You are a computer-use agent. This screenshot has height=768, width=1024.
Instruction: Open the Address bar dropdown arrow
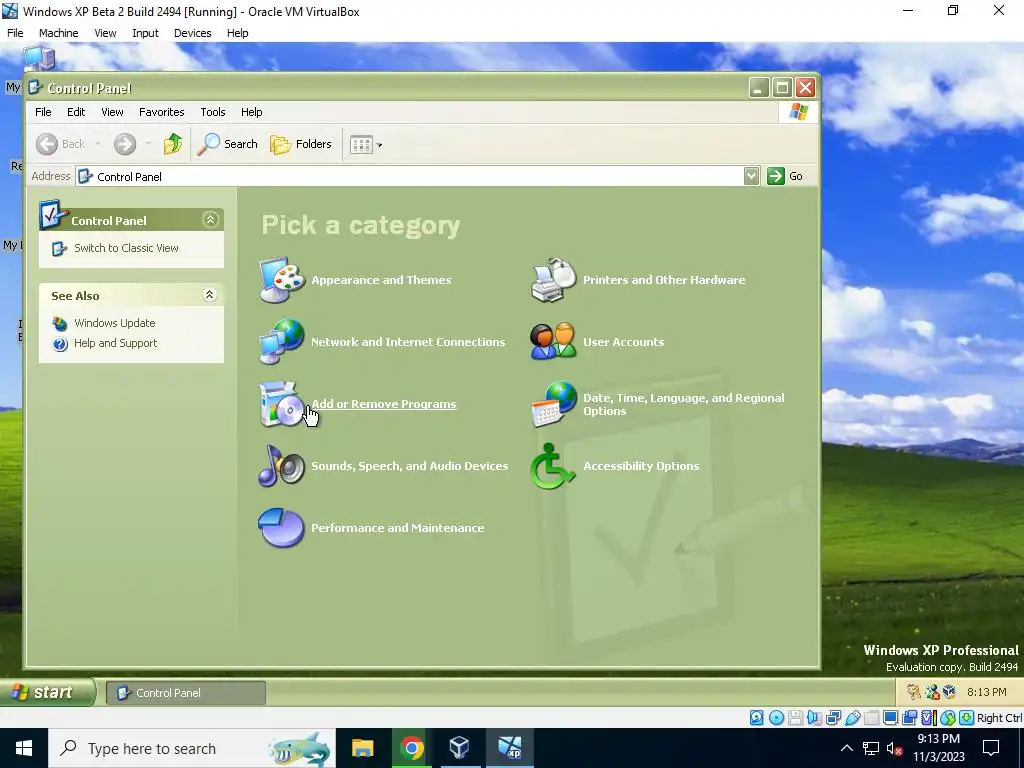pyautogui.click(x=752, y=176)
